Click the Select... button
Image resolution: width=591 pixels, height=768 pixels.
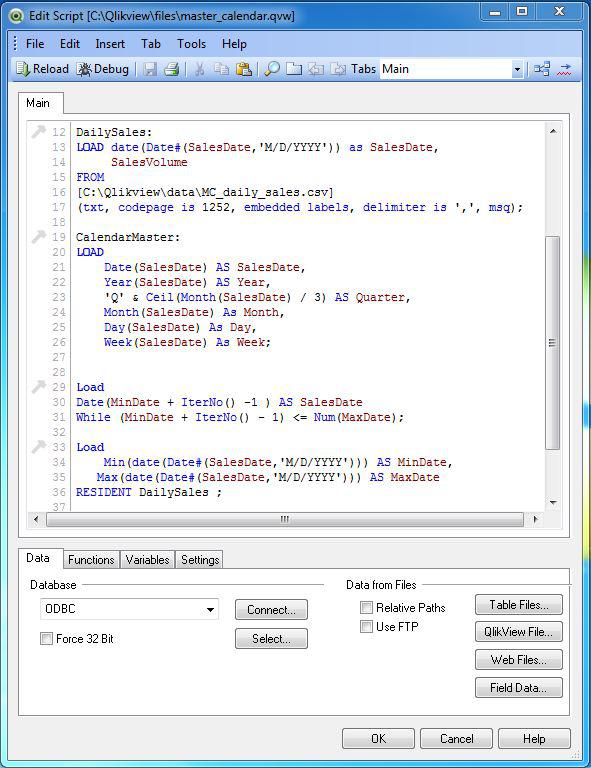click(271, 639)
